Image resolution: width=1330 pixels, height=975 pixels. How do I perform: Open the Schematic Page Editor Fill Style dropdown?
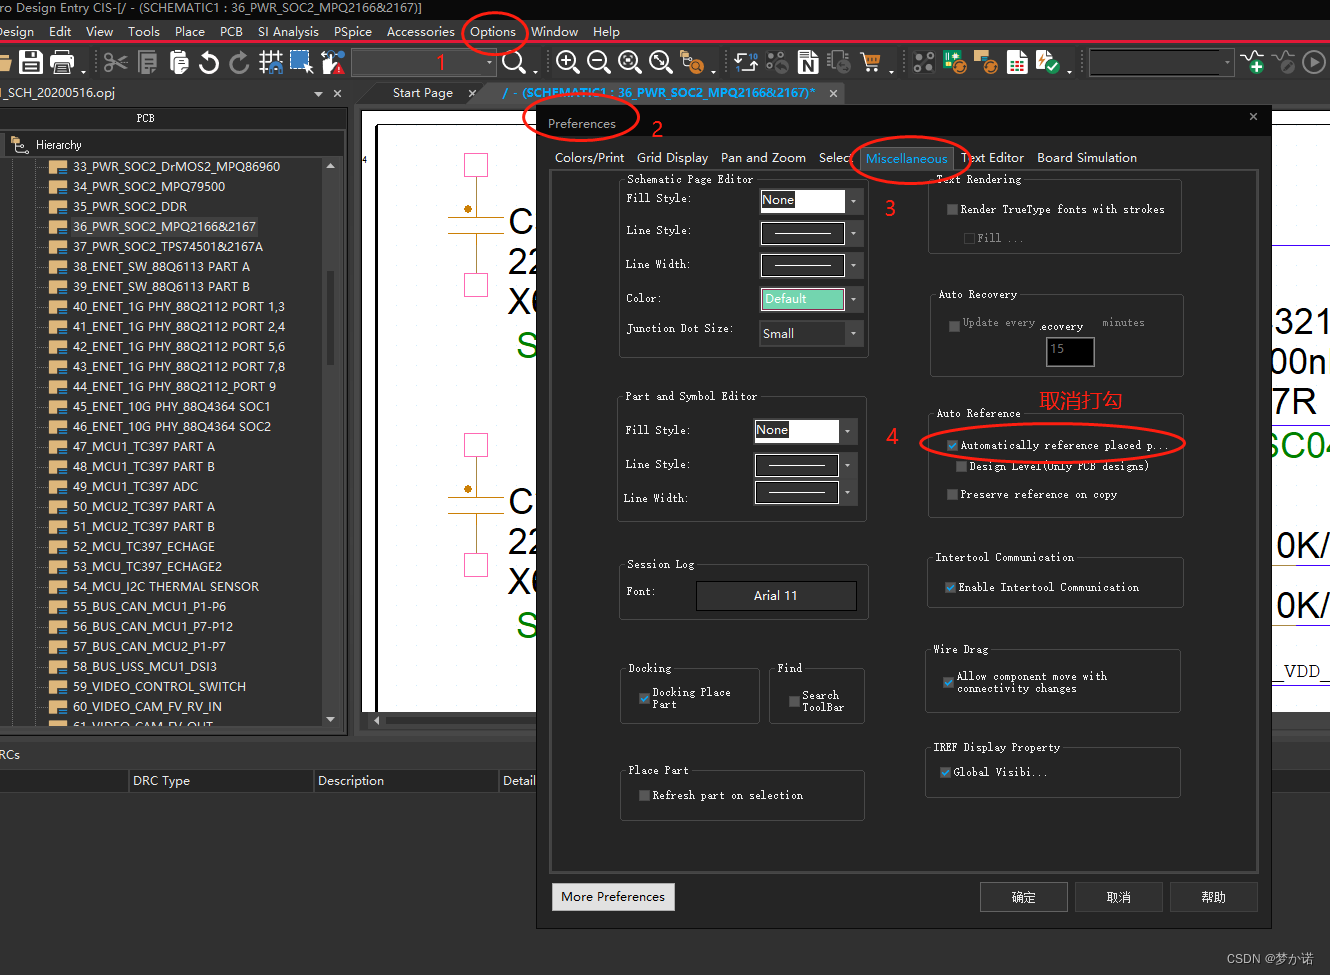pyautogui.click(x=853, y=200)
